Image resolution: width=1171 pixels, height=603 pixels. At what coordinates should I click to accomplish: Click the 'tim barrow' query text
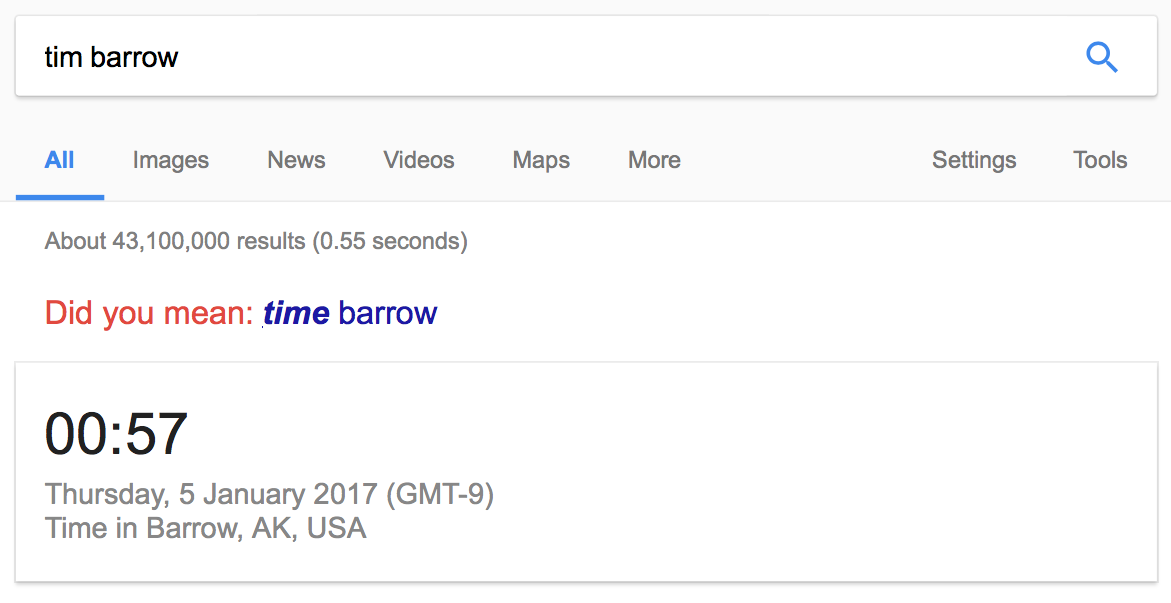111,57
